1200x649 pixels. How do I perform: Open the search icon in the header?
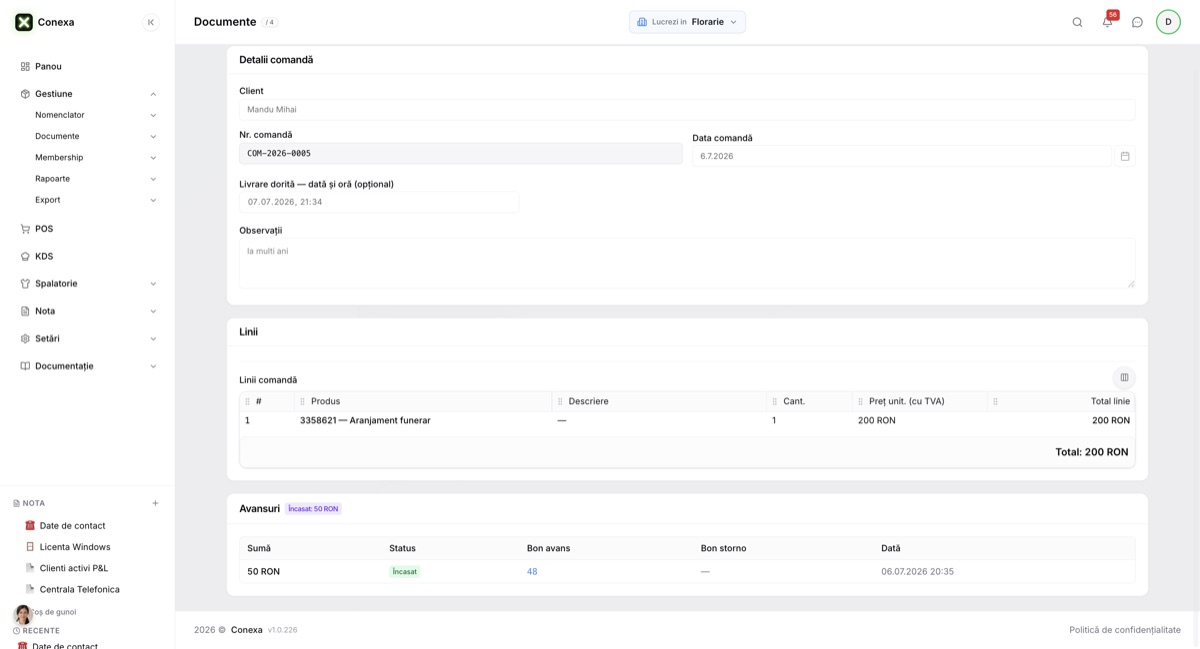coord(1077,22)
